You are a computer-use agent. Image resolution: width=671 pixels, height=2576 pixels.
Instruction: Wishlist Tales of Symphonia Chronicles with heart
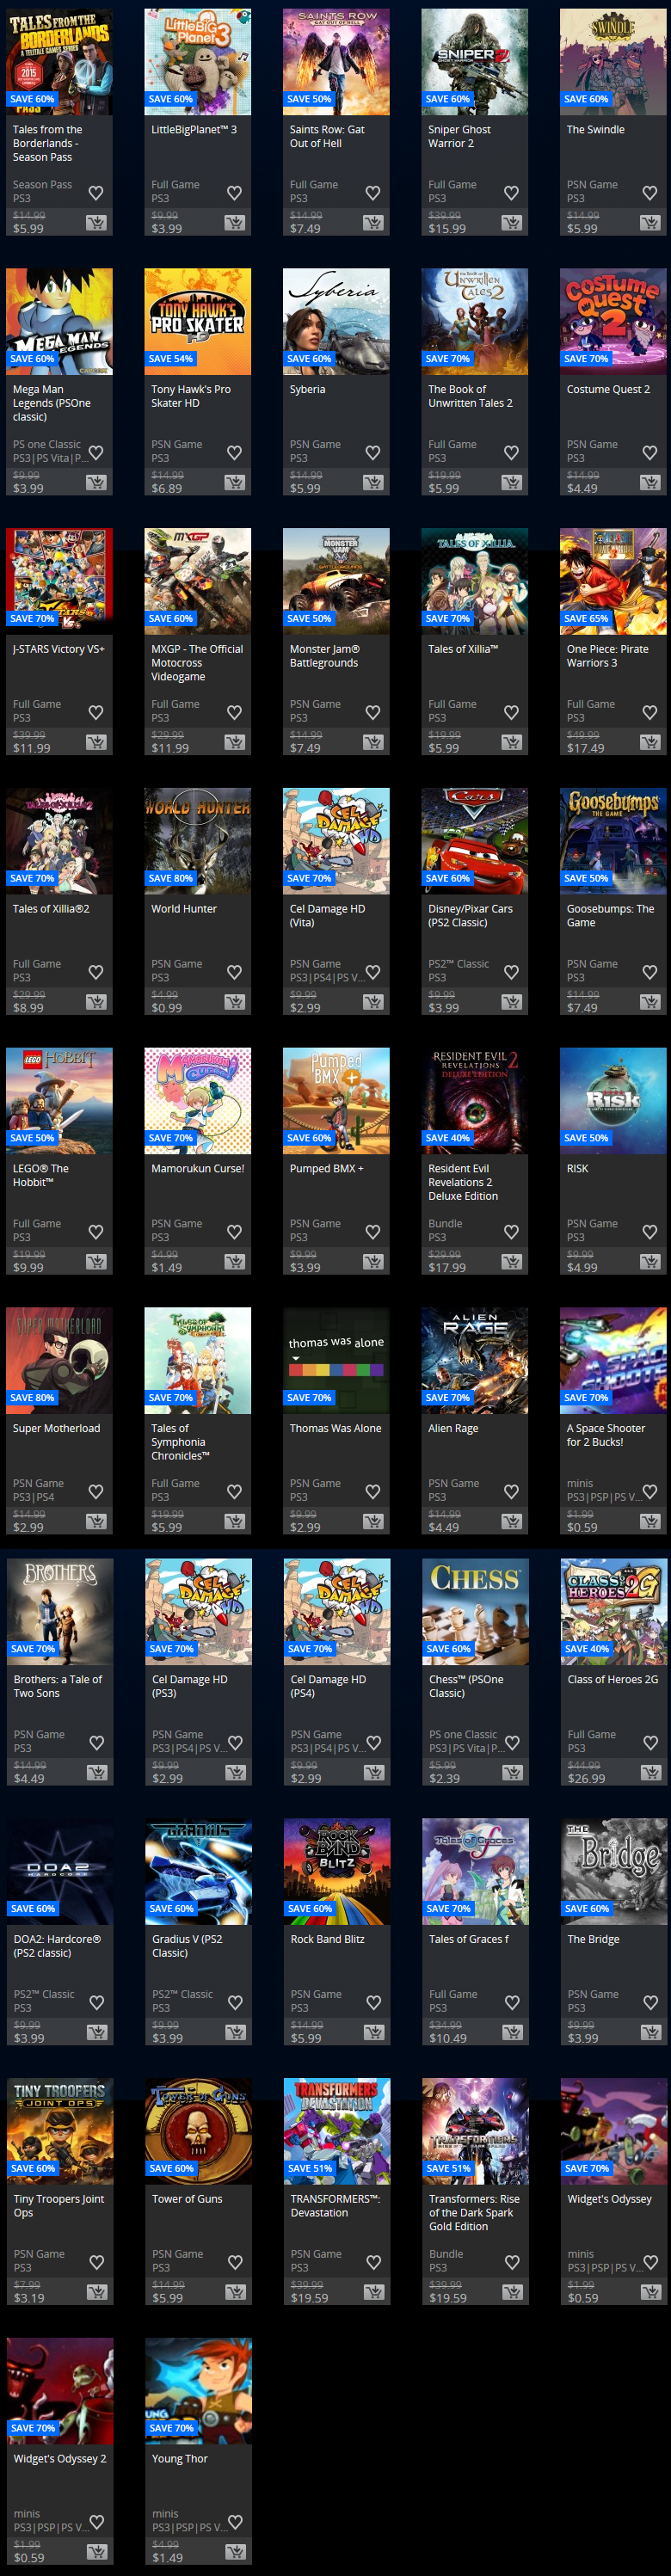(234, 1491)
